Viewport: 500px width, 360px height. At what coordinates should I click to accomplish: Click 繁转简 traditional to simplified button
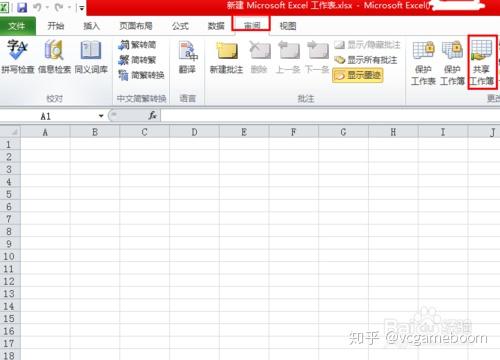tap(137, 45)
